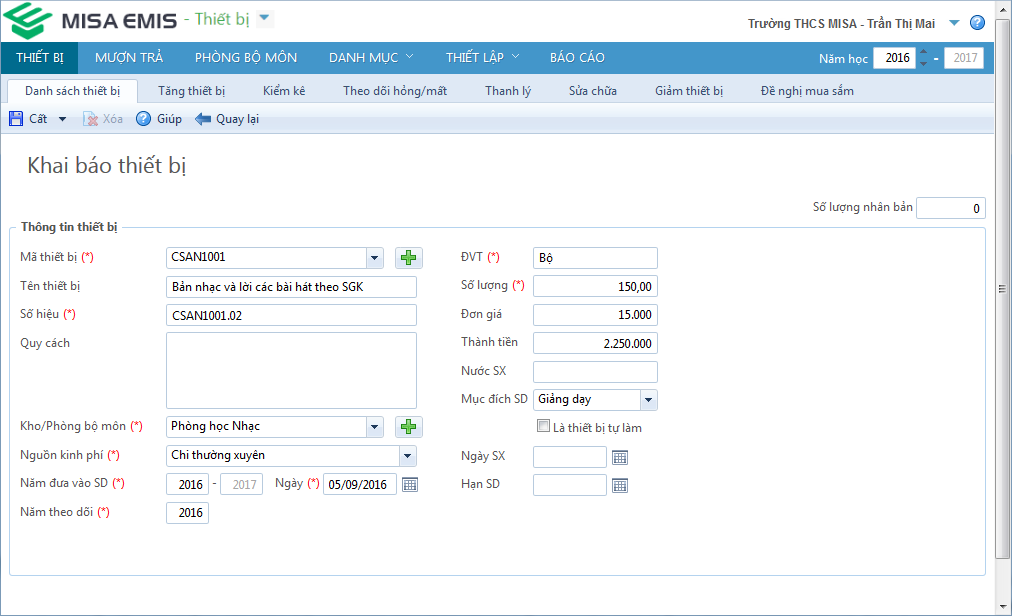The image size is (1012, 616).
Task: Add new Kho/Phòng bộ môn with plus icon
Action: (408, 427)
